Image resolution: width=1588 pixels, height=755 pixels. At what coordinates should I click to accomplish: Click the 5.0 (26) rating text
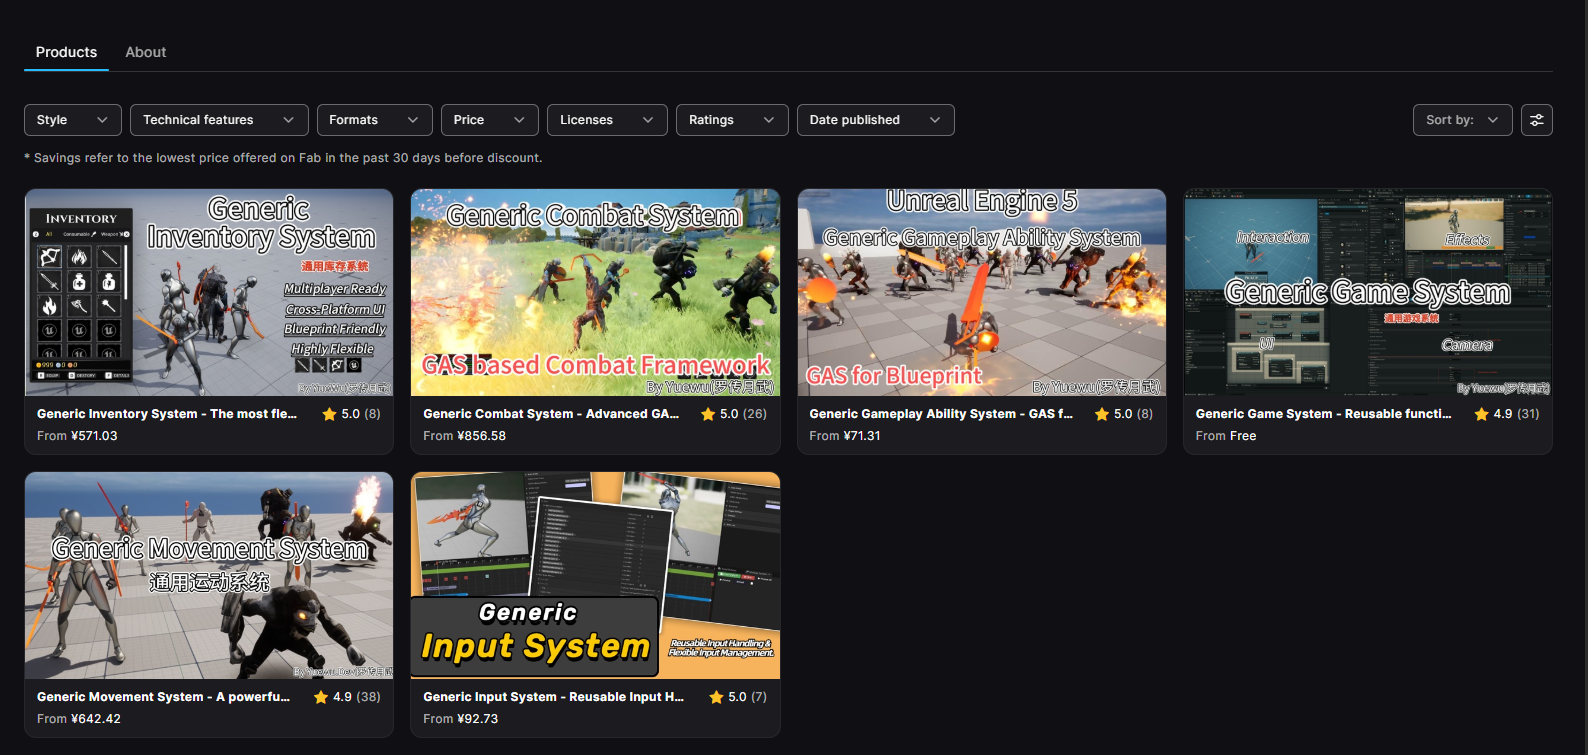[x=743, y=414]
